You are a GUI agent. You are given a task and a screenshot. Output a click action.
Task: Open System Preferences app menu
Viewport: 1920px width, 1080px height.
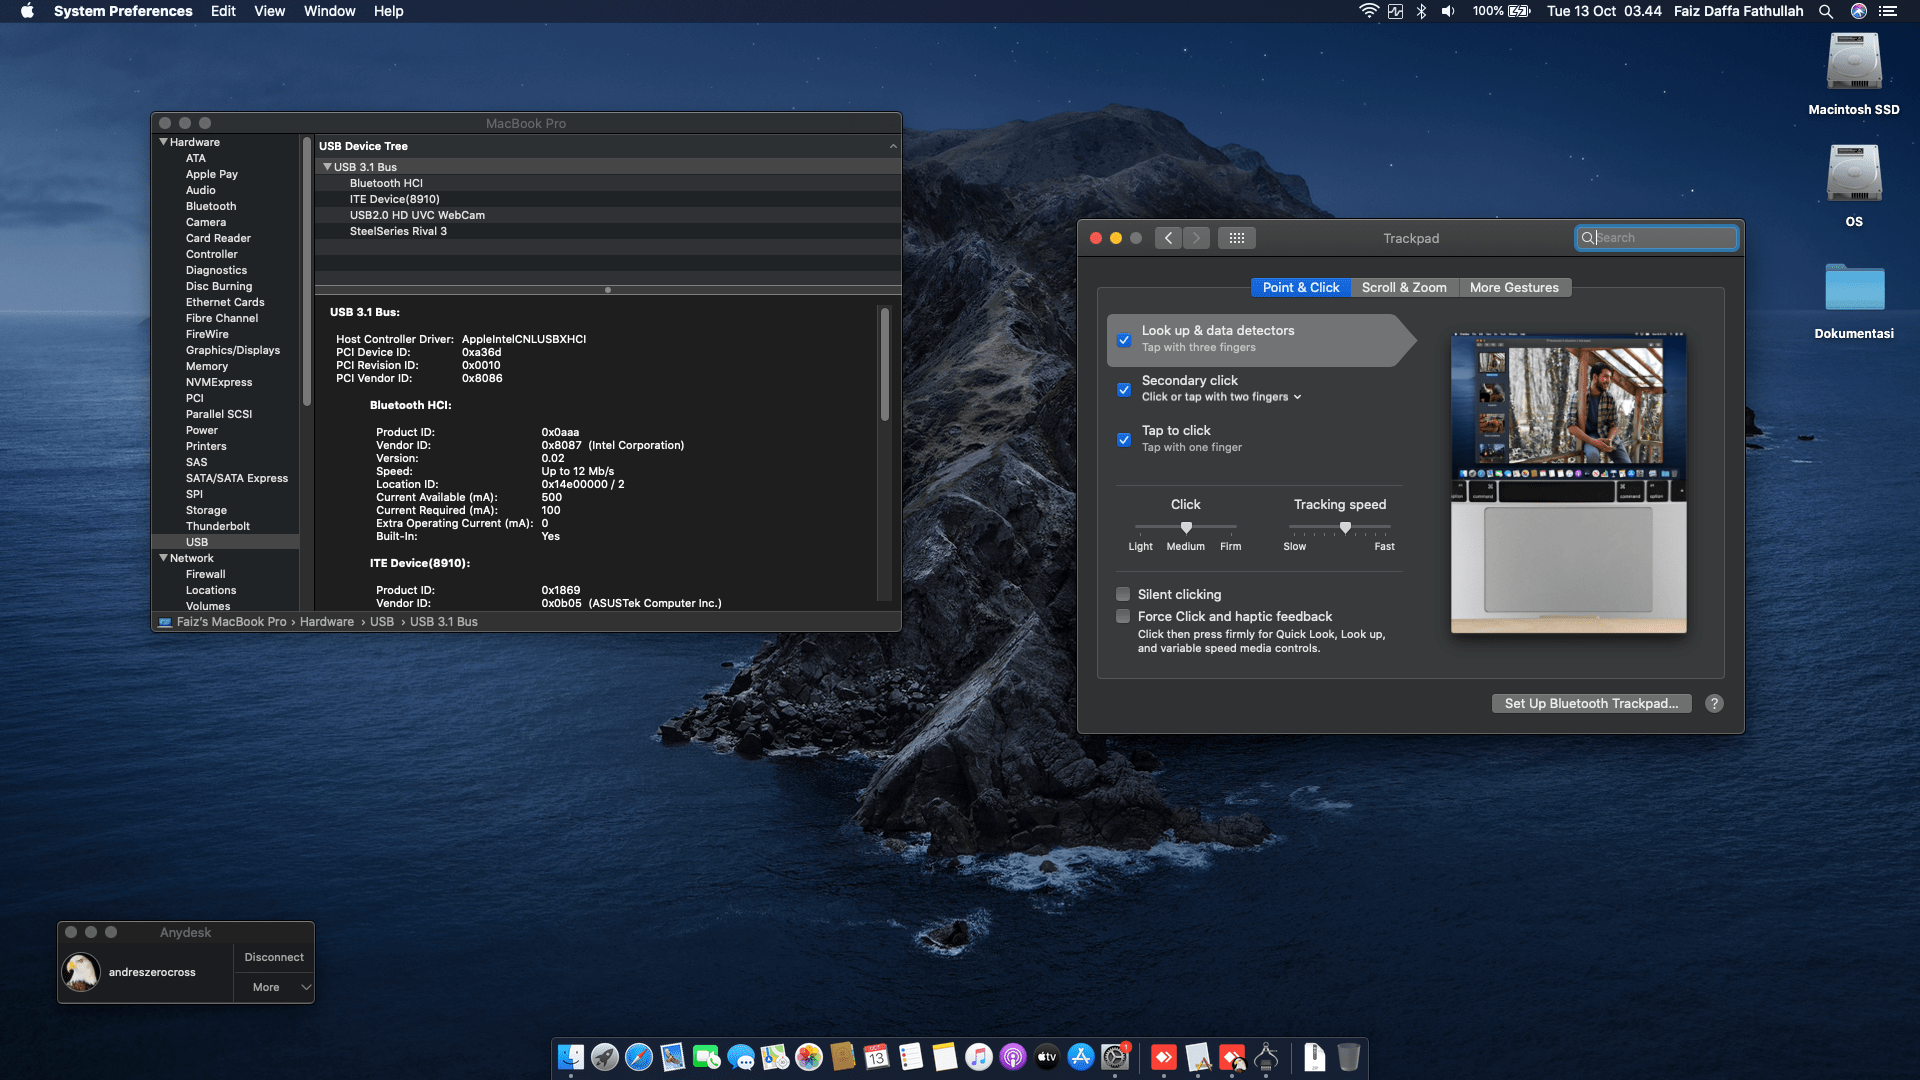point(123,11)
